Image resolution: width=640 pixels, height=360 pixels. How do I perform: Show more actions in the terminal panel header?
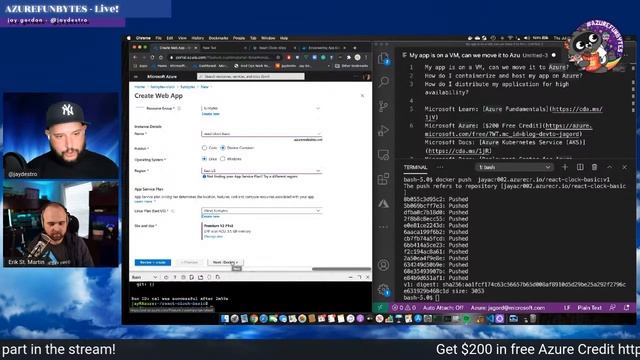(x=440, y=167)
